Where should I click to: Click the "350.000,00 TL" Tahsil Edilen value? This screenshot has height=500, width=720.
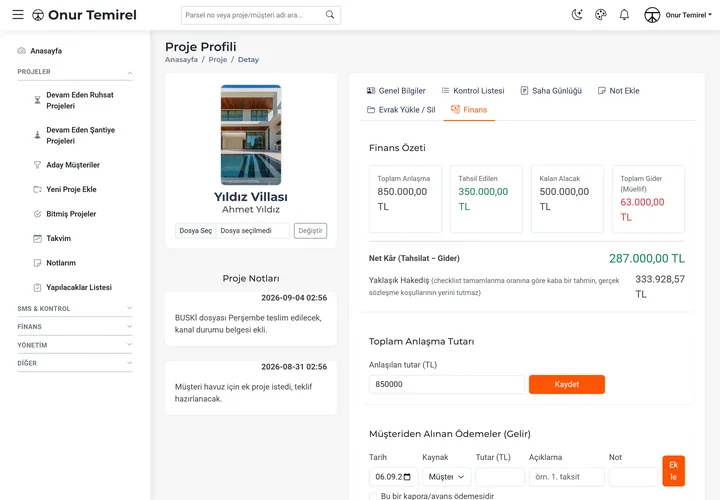click(x=483, y=199)
